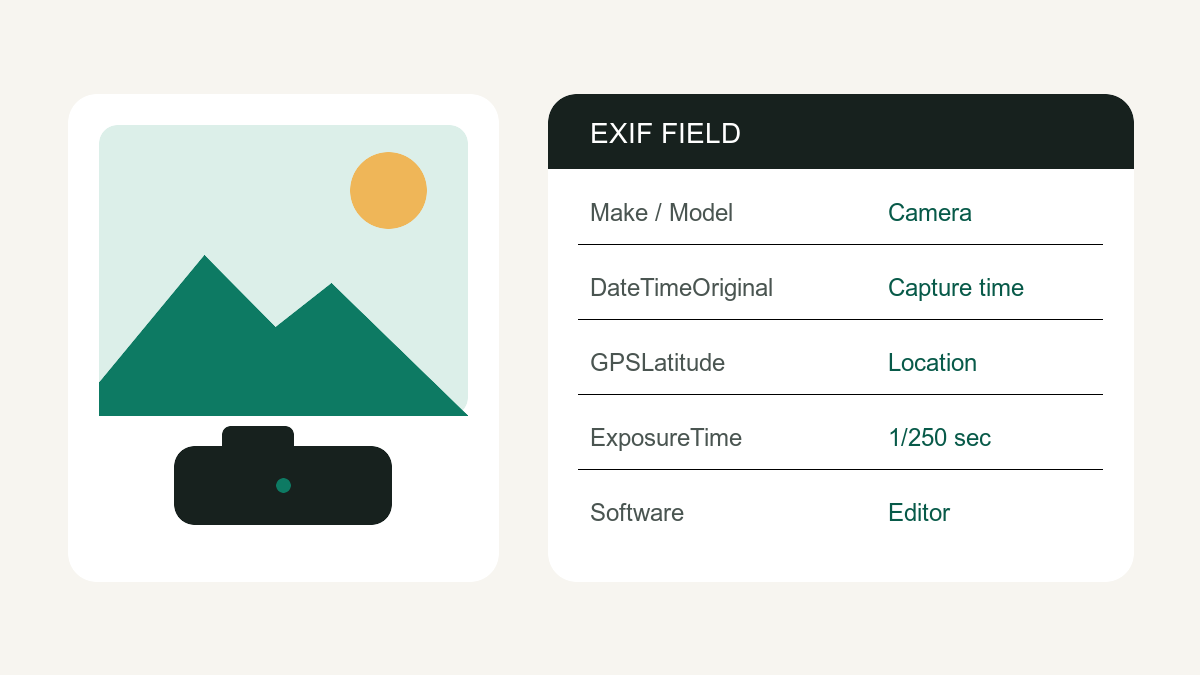Select the Capture time value

(956, 288)
